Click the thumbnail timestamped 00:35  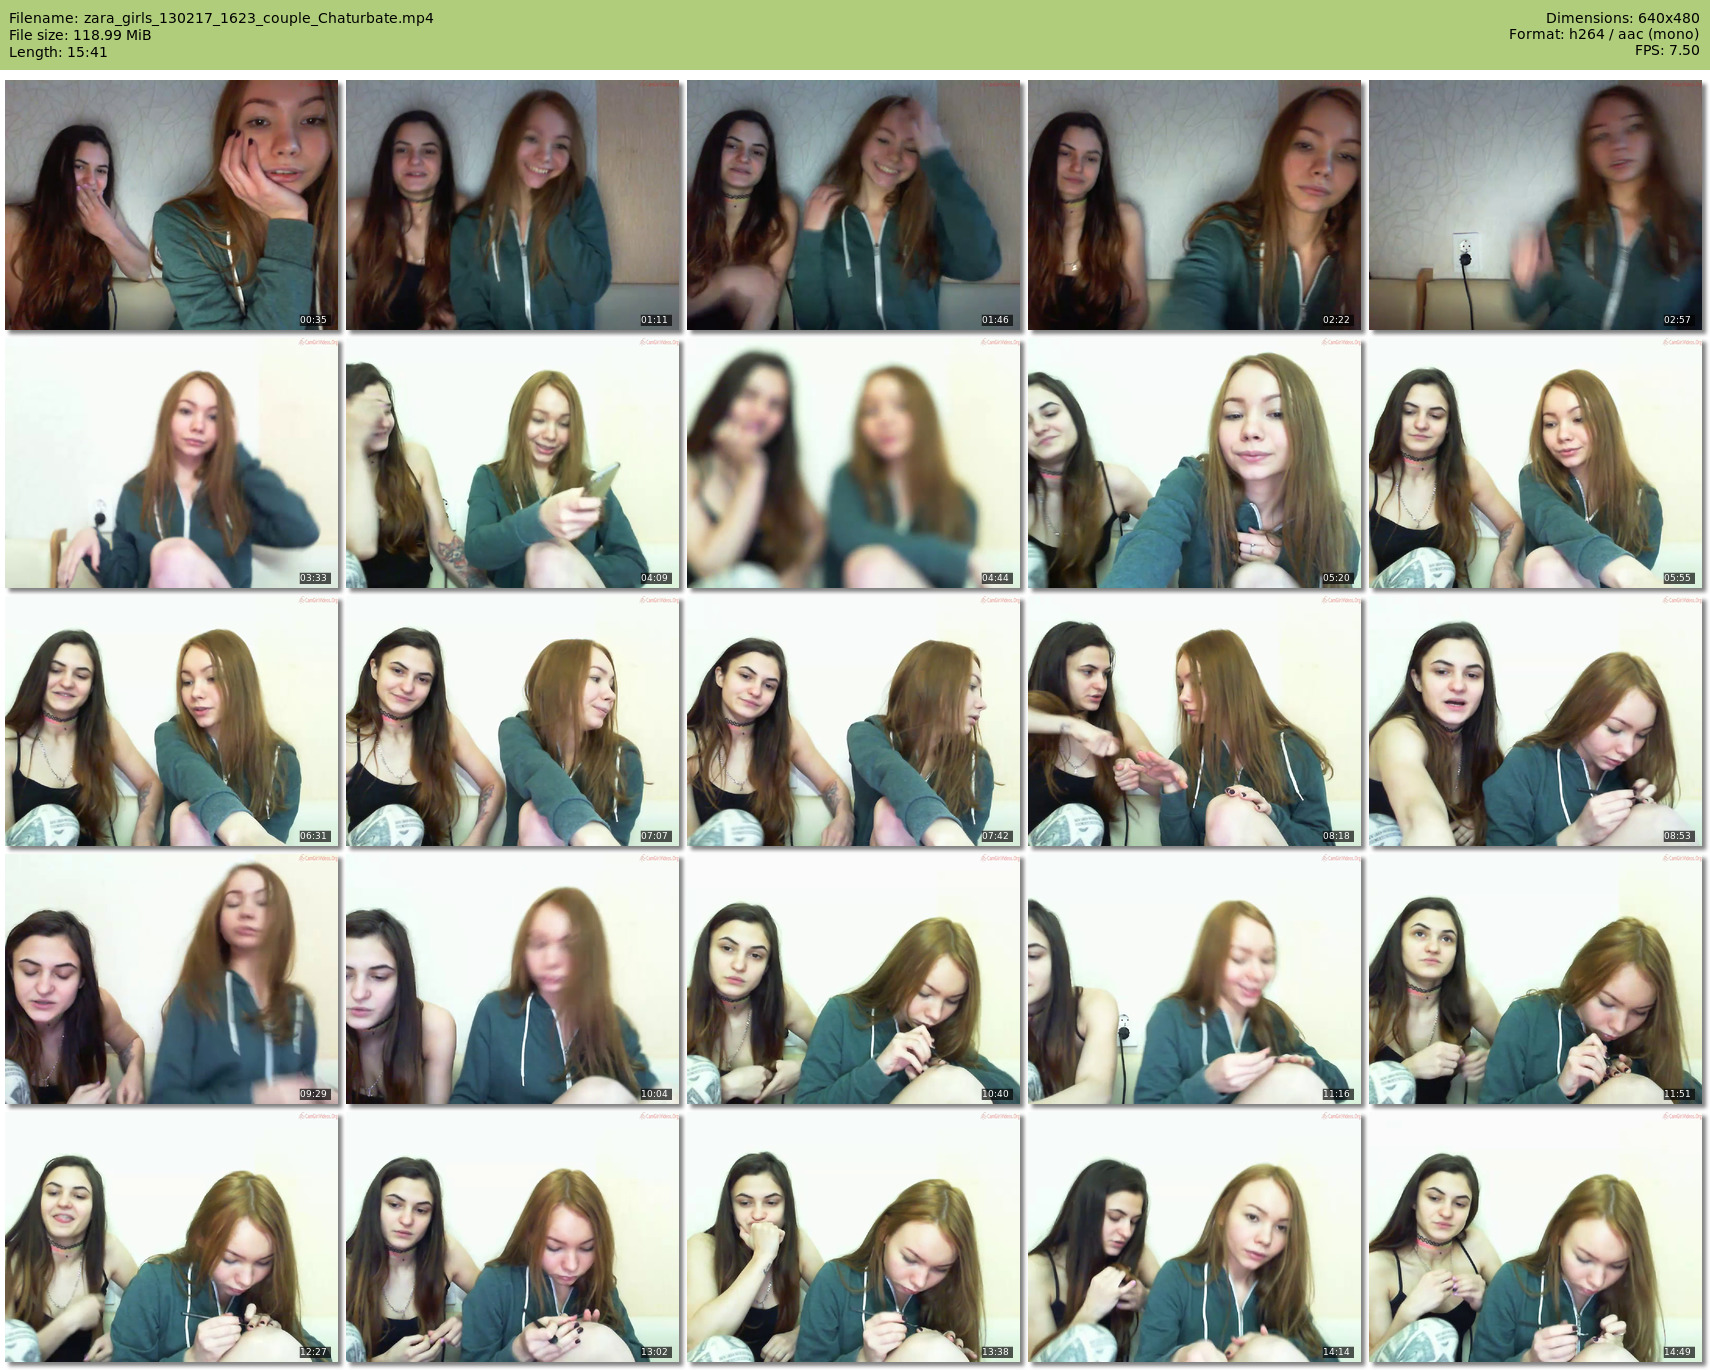(172, 205)
